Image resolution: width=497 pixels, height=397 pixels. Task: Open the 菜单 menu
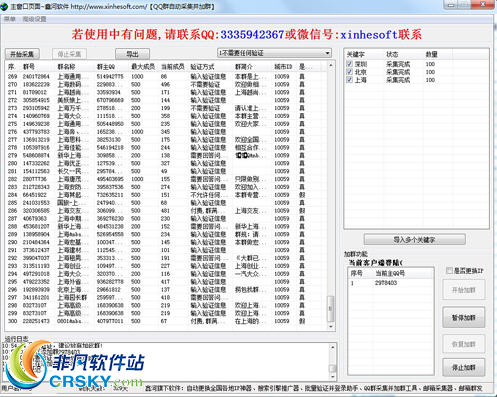coord(10,19)
